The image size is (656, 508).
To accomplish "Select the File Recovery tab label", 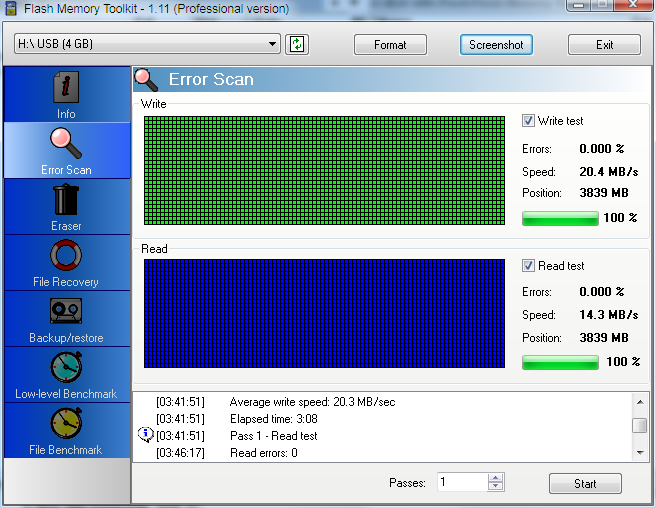I will (66, 282).
